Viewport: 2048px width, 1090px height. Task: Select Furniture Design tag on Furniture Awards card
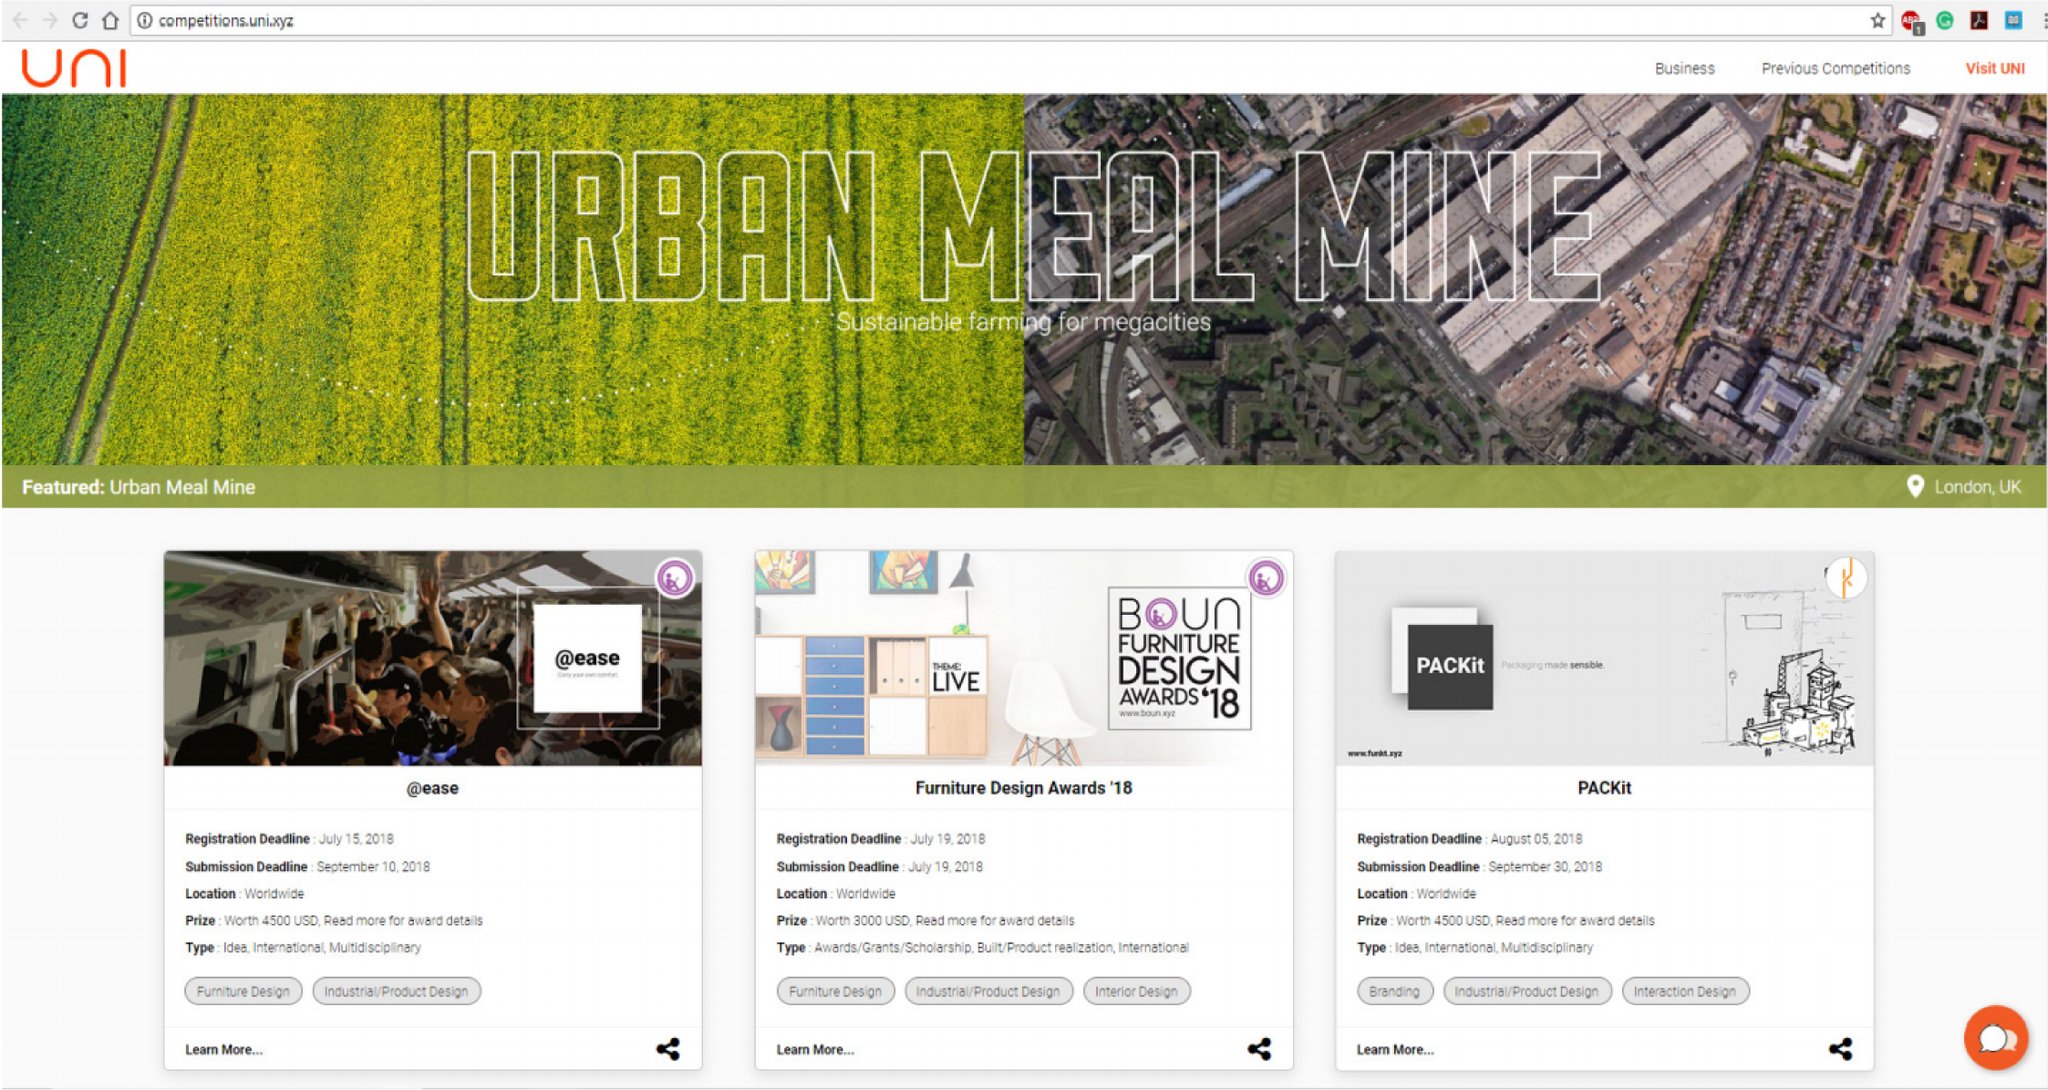835,991
